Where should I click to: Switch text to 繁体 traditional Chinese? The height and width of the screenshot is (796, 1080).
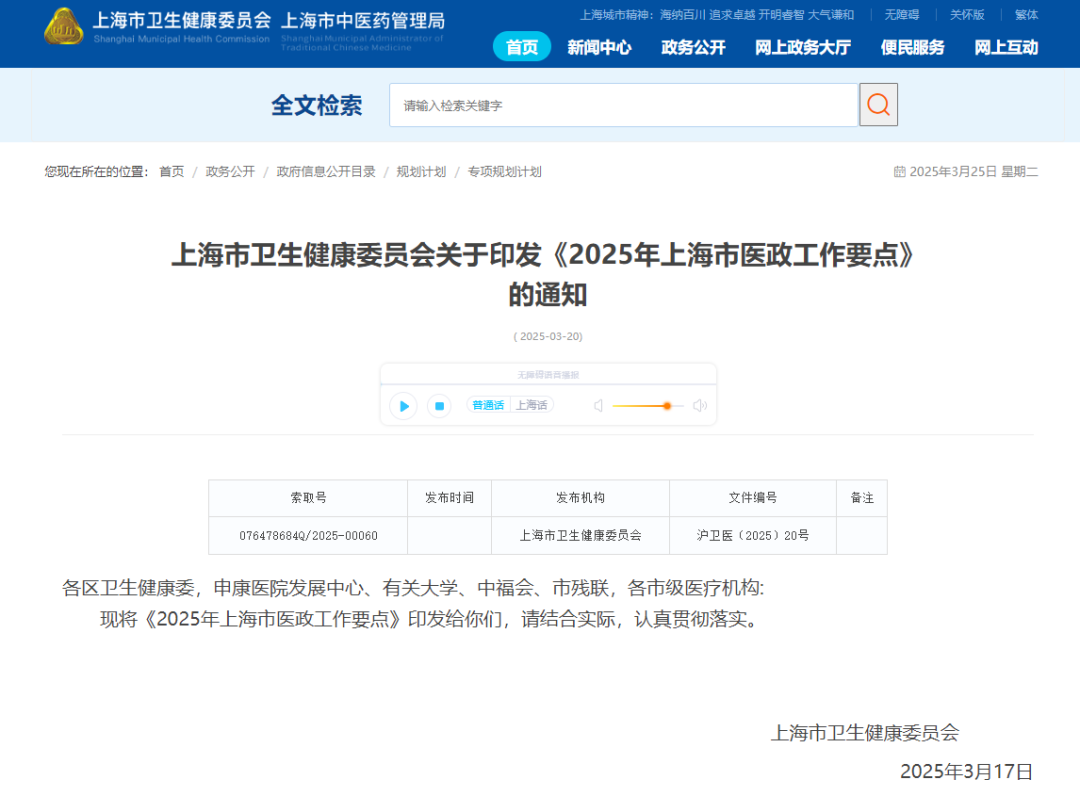1026,15
